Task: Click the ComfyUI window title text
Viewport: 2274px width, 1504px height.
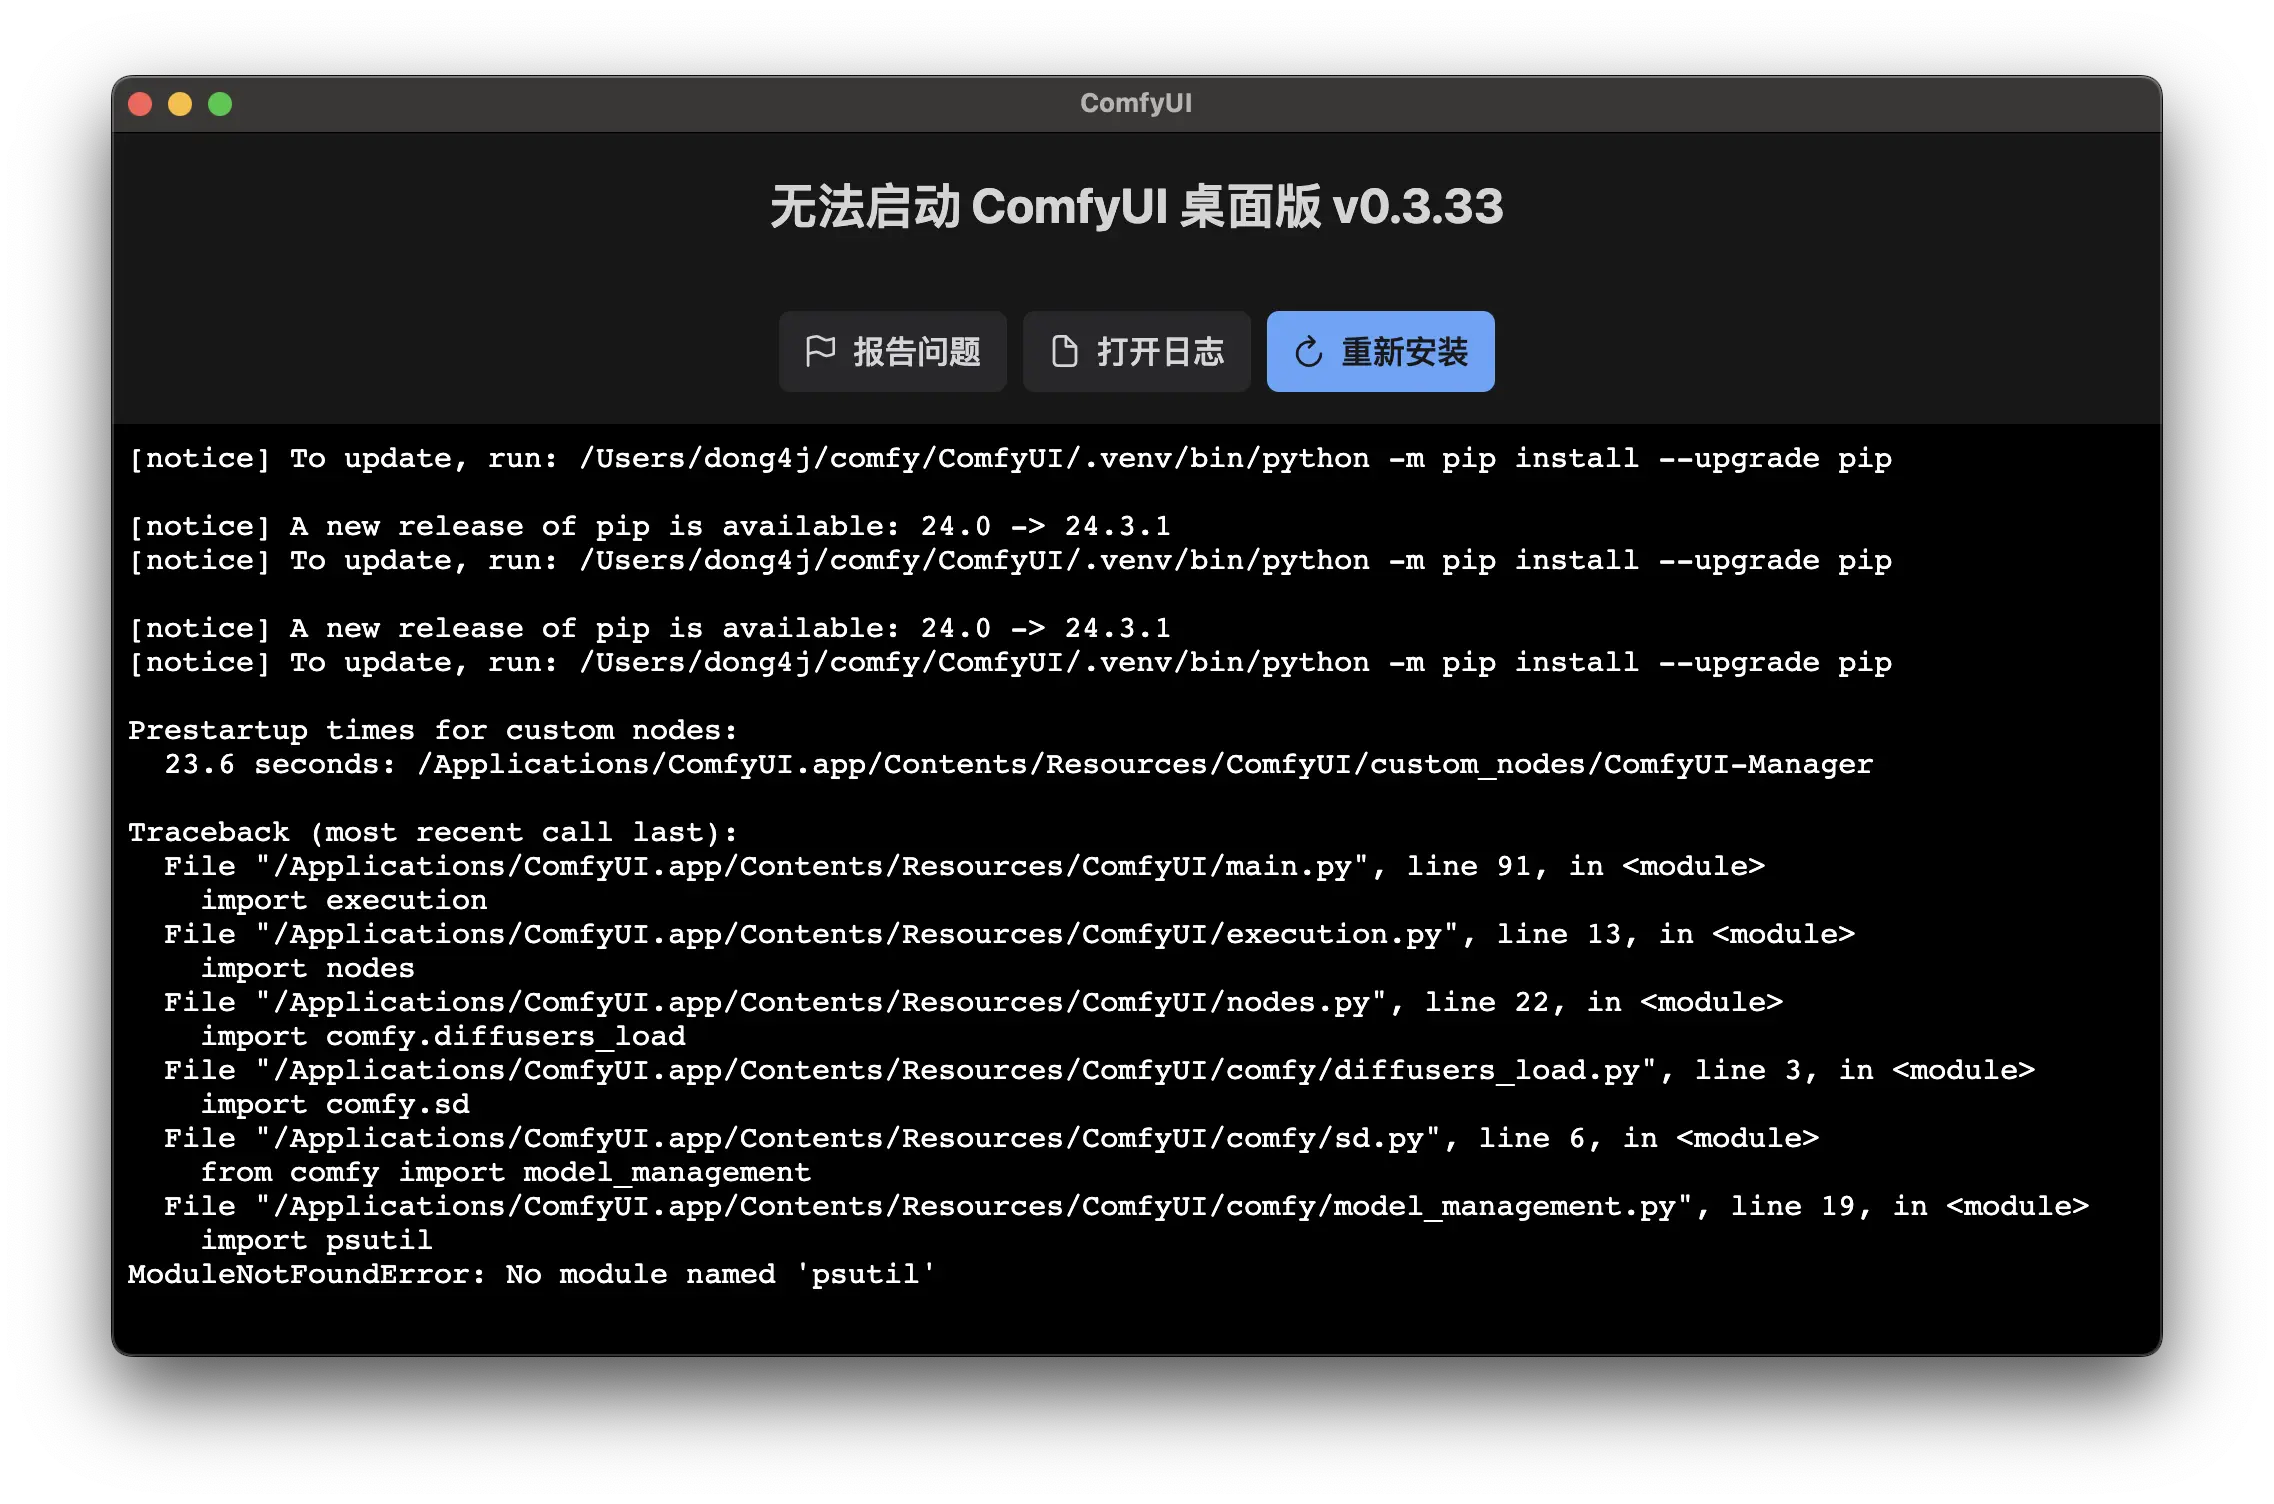Action: point(1136,103)
